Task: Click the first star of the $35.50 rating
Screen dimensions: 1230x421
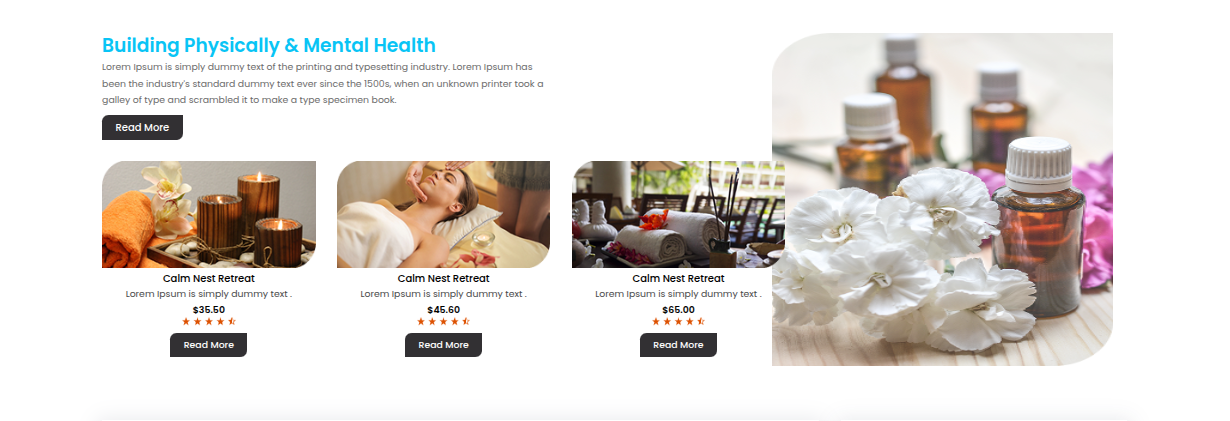Action: tap(186, 322)
